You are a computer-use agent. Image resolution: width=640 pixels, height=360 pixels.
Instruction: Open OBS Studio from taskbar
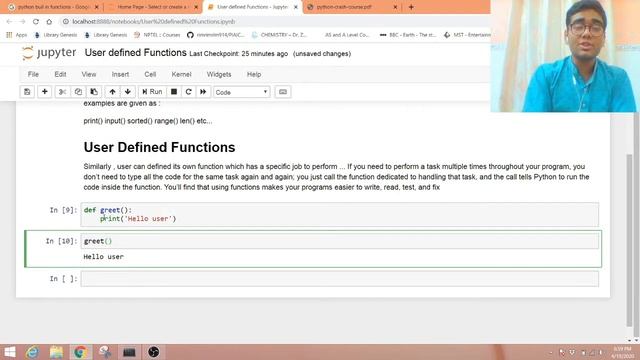pyautogui.click(x=153, y=352)
